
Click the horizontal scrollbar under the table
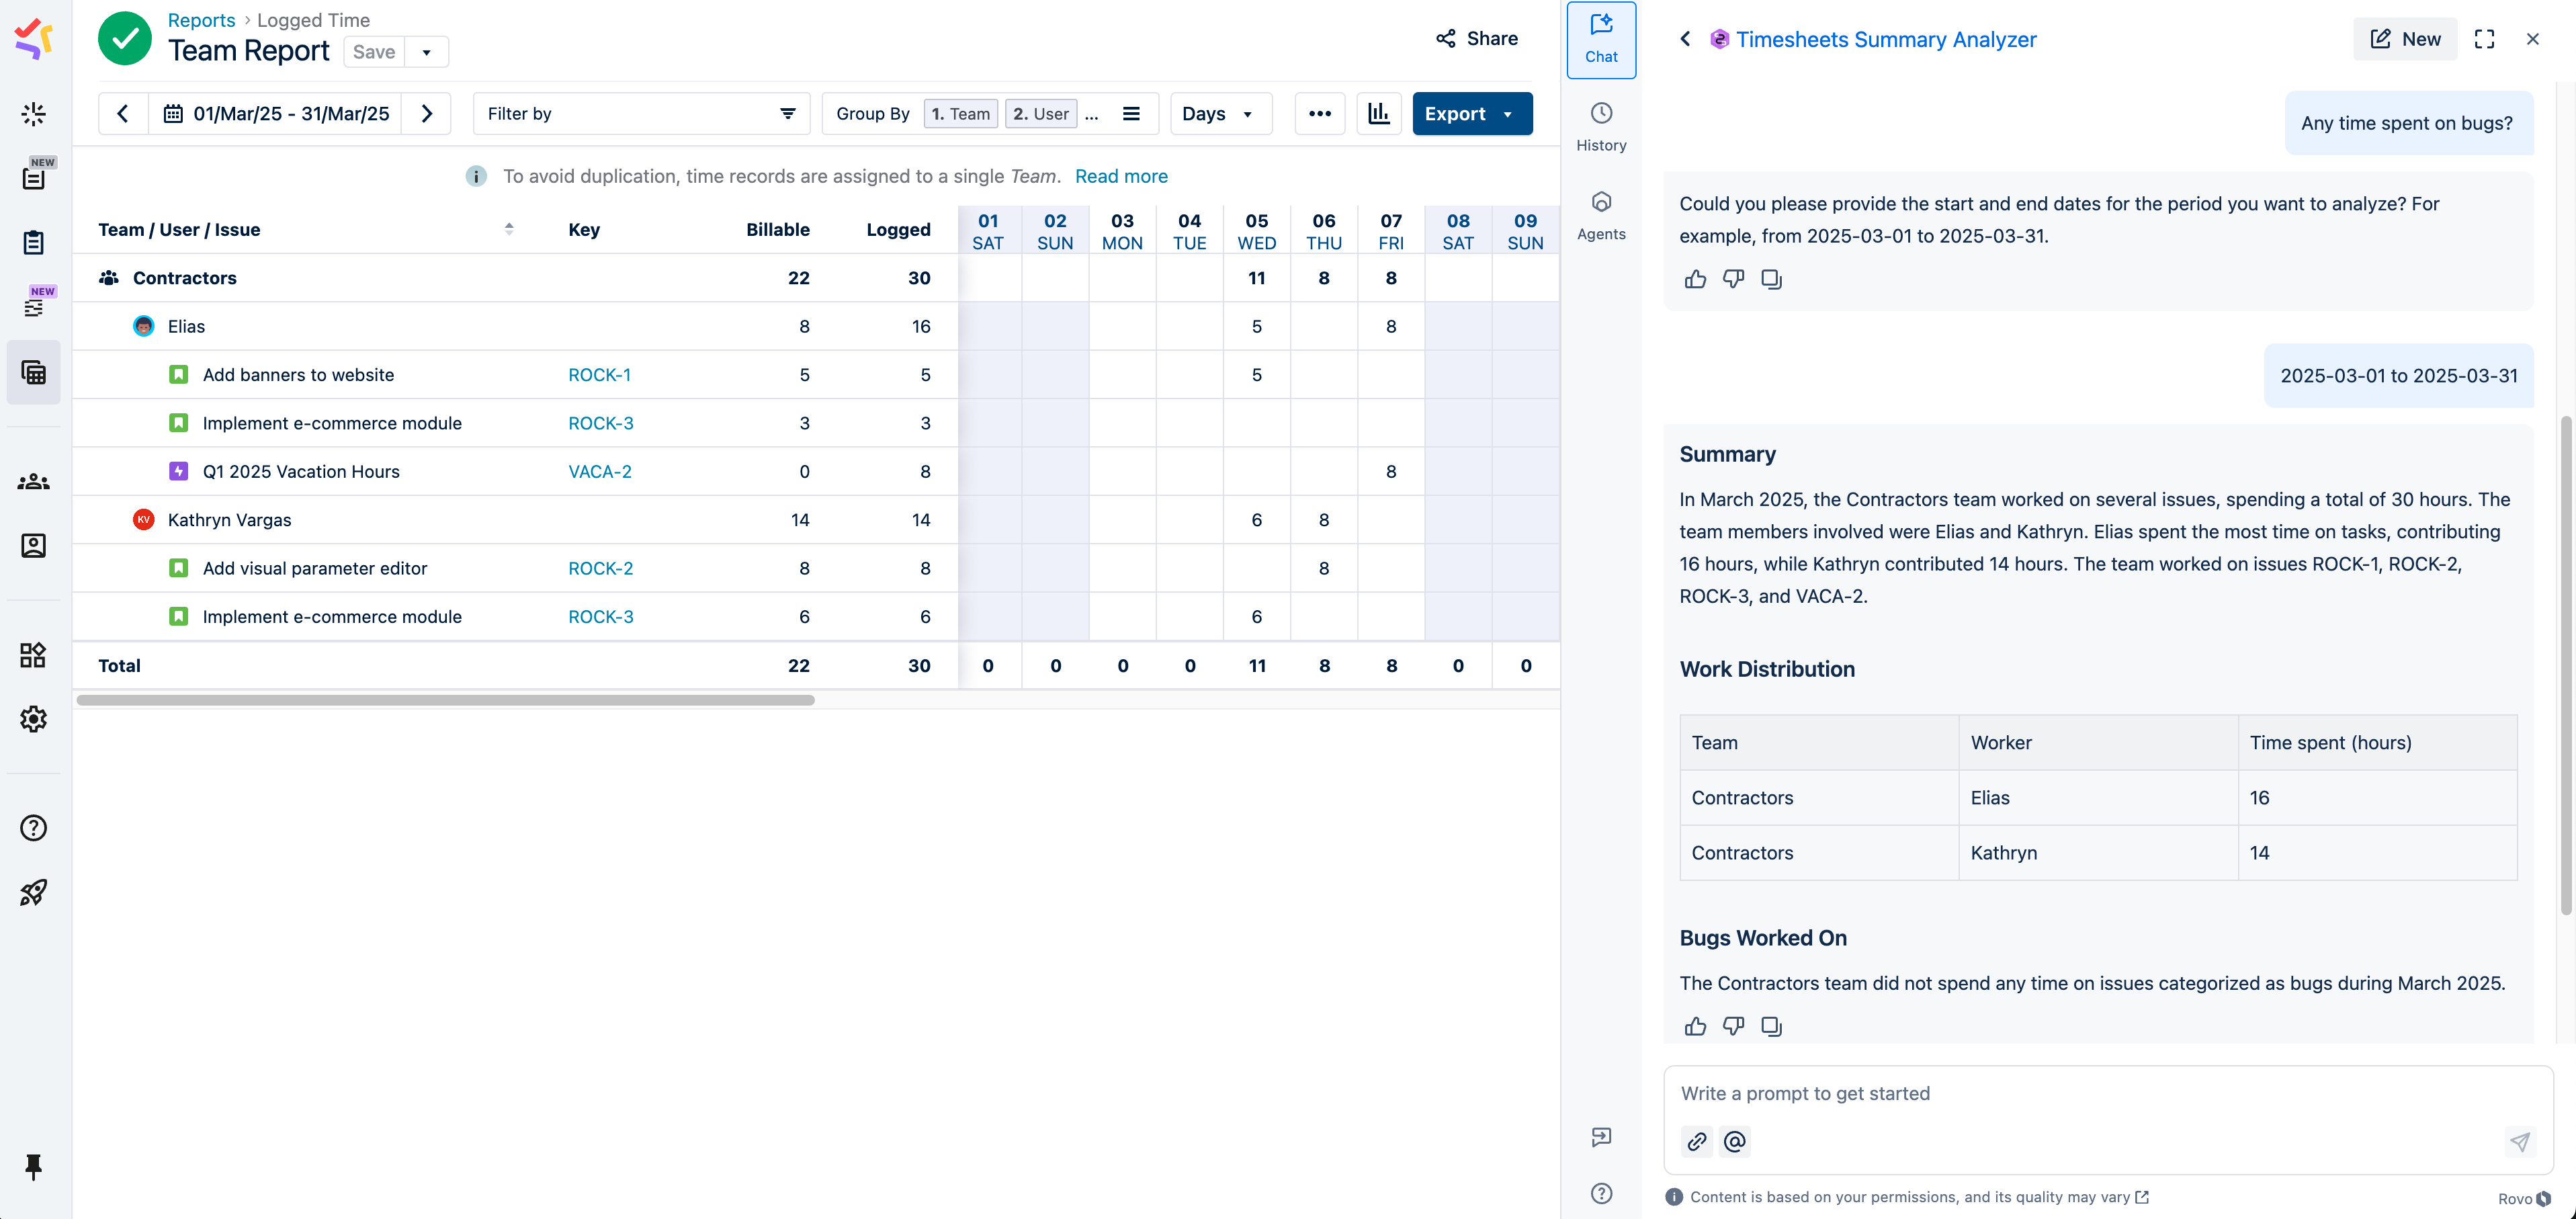pyautogui.click(x=445, y=700)
